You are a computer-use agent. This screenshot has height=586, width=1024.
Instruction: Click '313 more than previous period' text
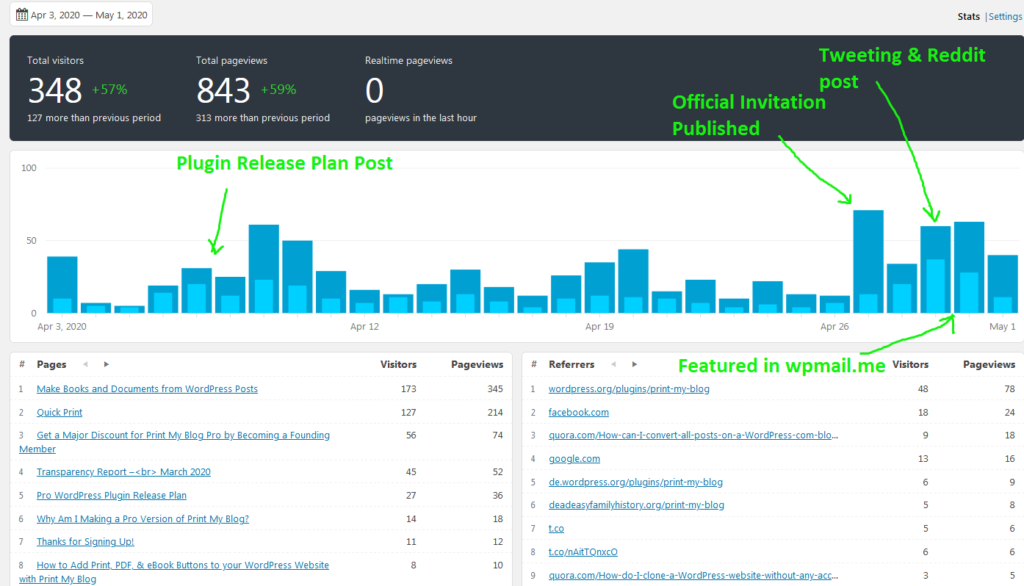(x=263, y=118)
